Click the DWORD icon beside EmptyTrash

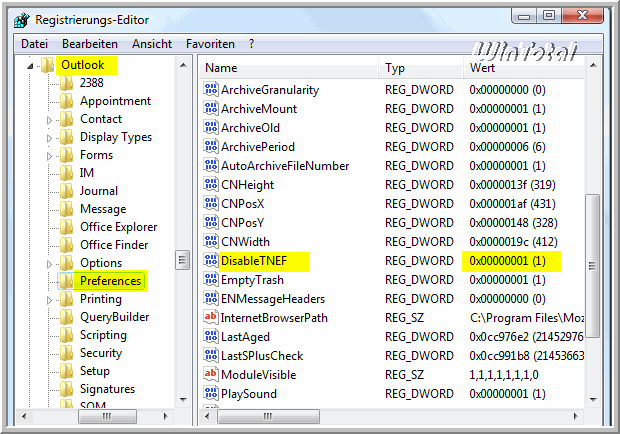(x=211, y=279)
